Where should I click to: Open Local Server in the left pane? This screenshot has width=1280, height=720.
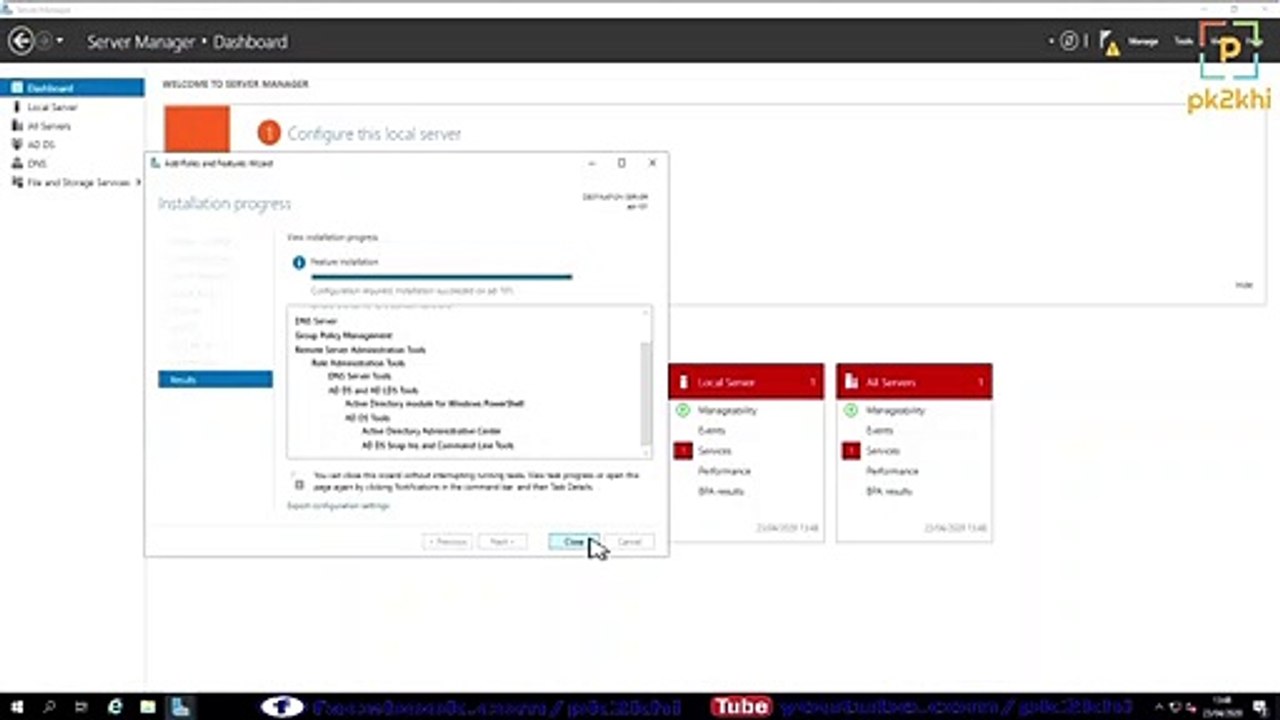click(x=52, y=107)
